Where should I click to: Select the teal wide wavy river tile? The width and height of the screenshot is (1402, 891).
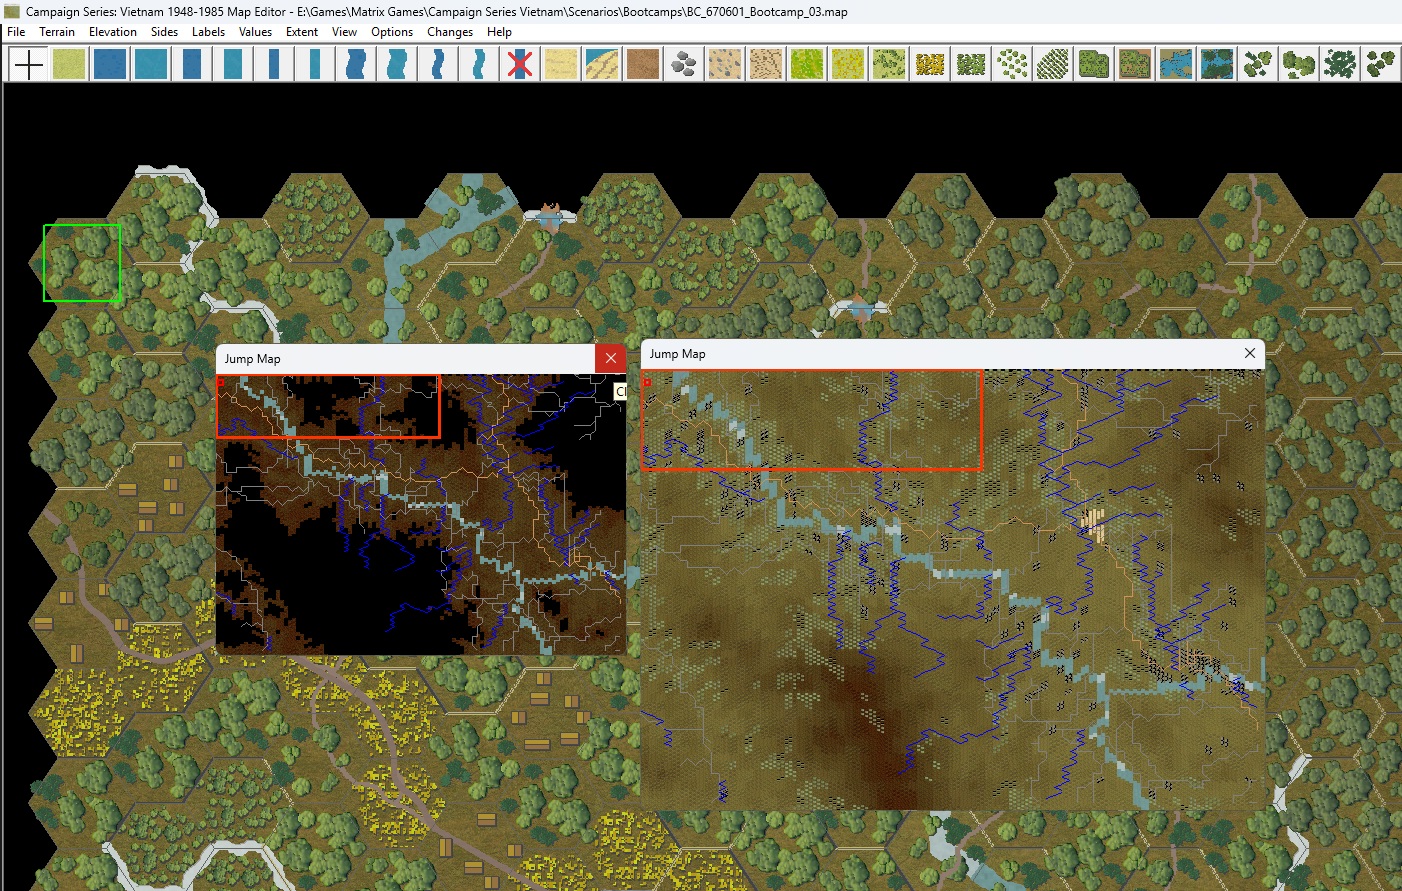tap(397, 64)
